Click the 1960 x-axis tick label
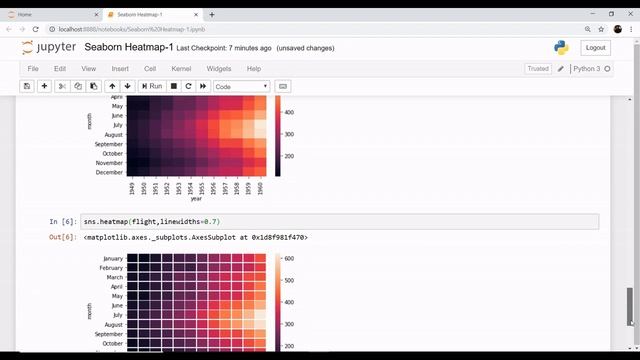The width and height of the screenshot is (640, 360). (x=260, y=188)
